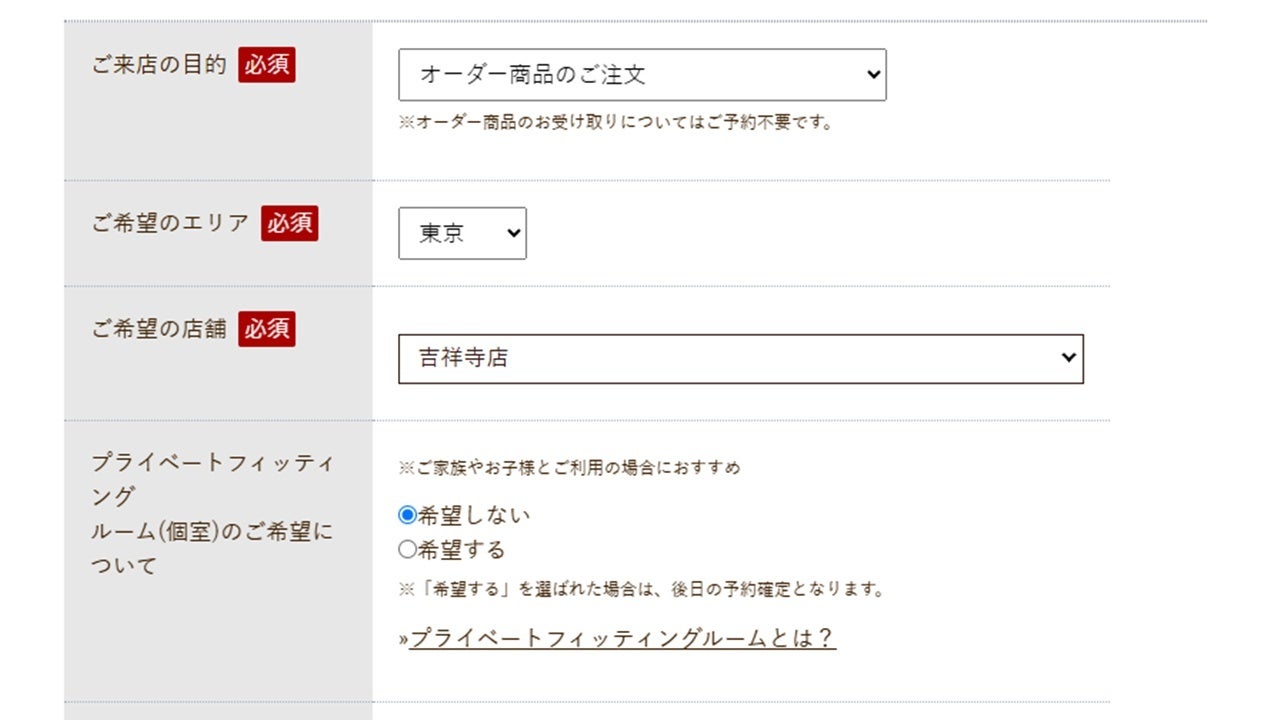Click the ご希望の店舗 field label
The image size is (1280, 720).
pyautogui.click(x=160, y=328)
